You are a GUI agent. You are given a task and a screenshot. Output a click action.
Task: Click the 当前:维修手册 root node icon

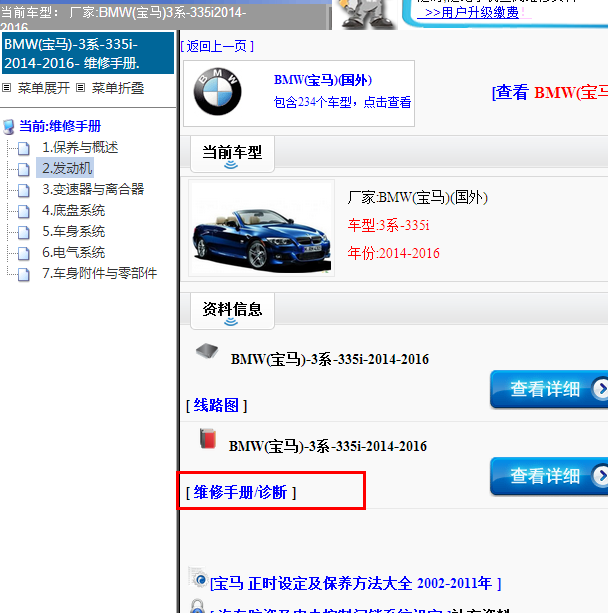[x=9, y=127]
